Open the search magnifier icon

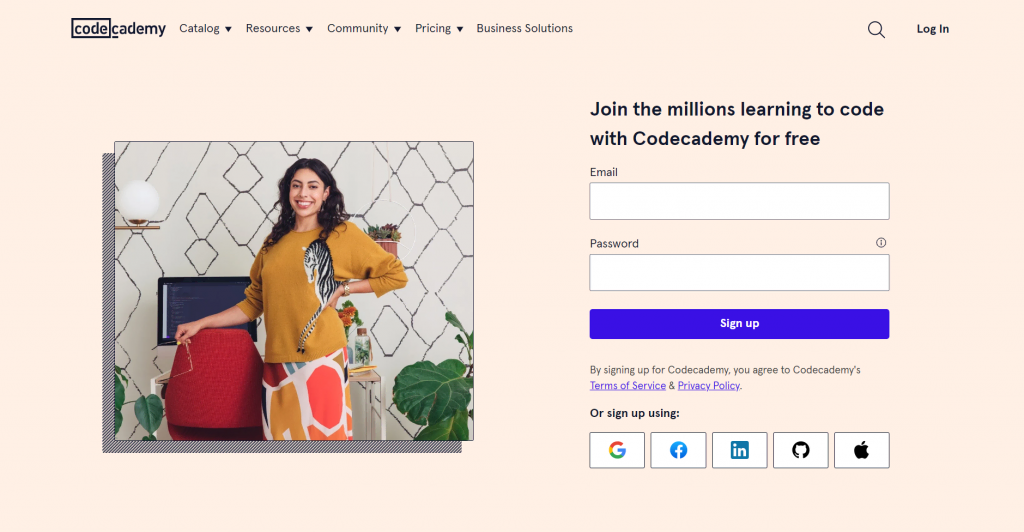876,29
